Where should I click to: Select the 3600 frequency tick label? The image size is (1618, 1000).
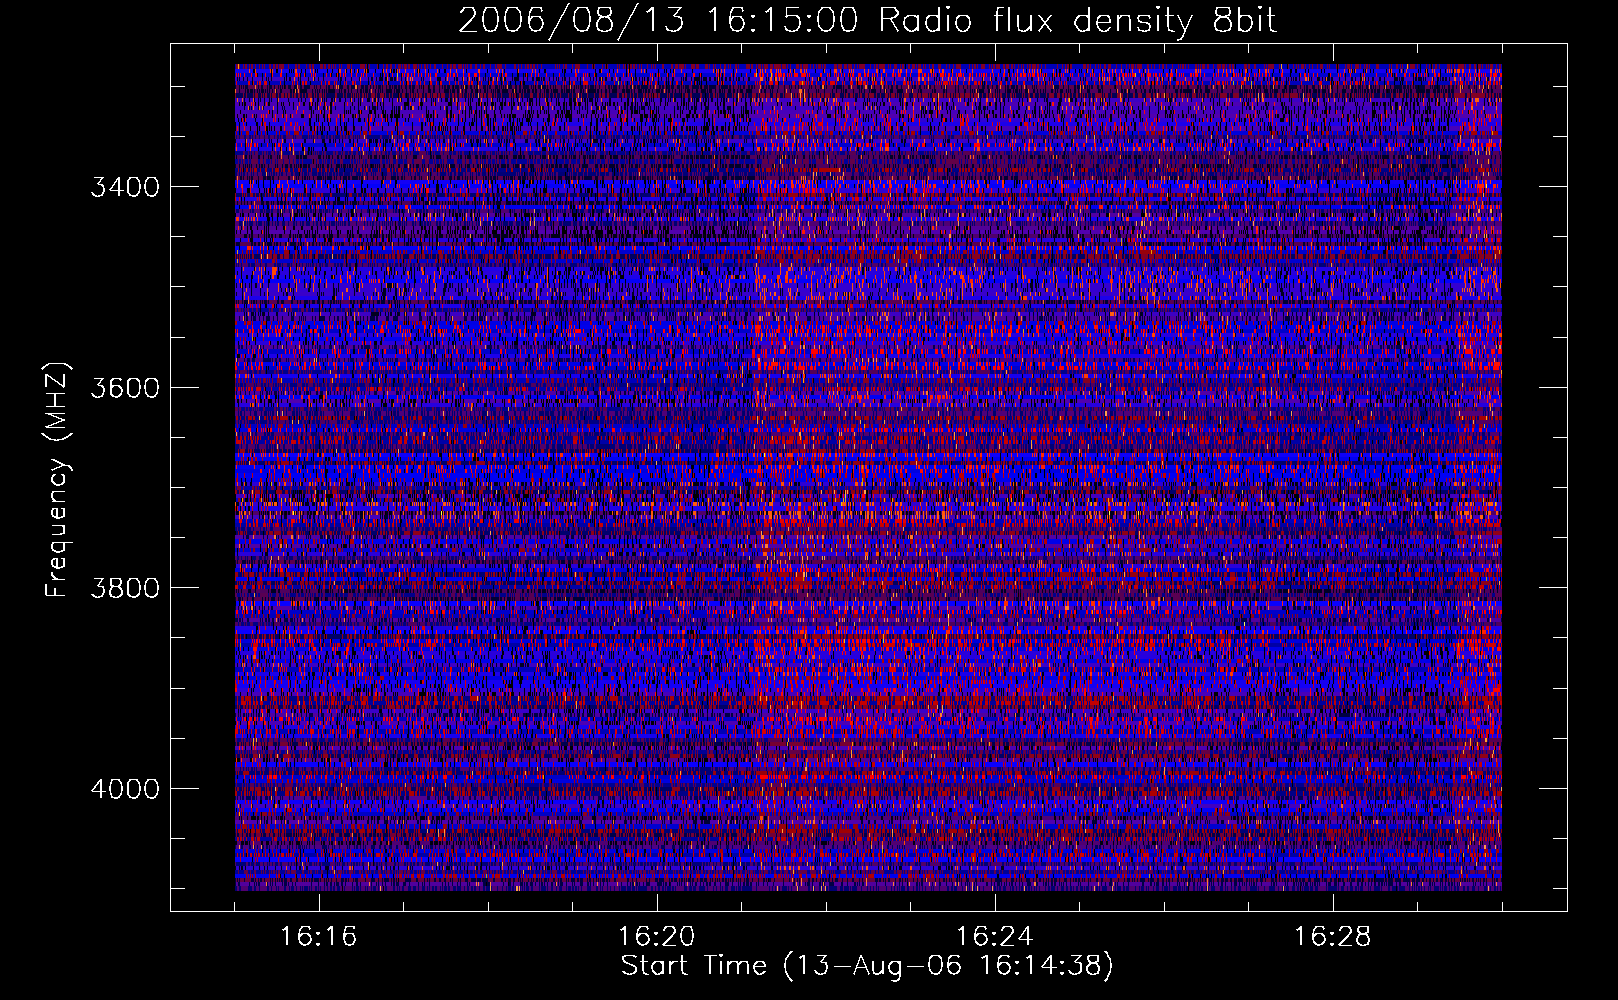click(125, 388)
